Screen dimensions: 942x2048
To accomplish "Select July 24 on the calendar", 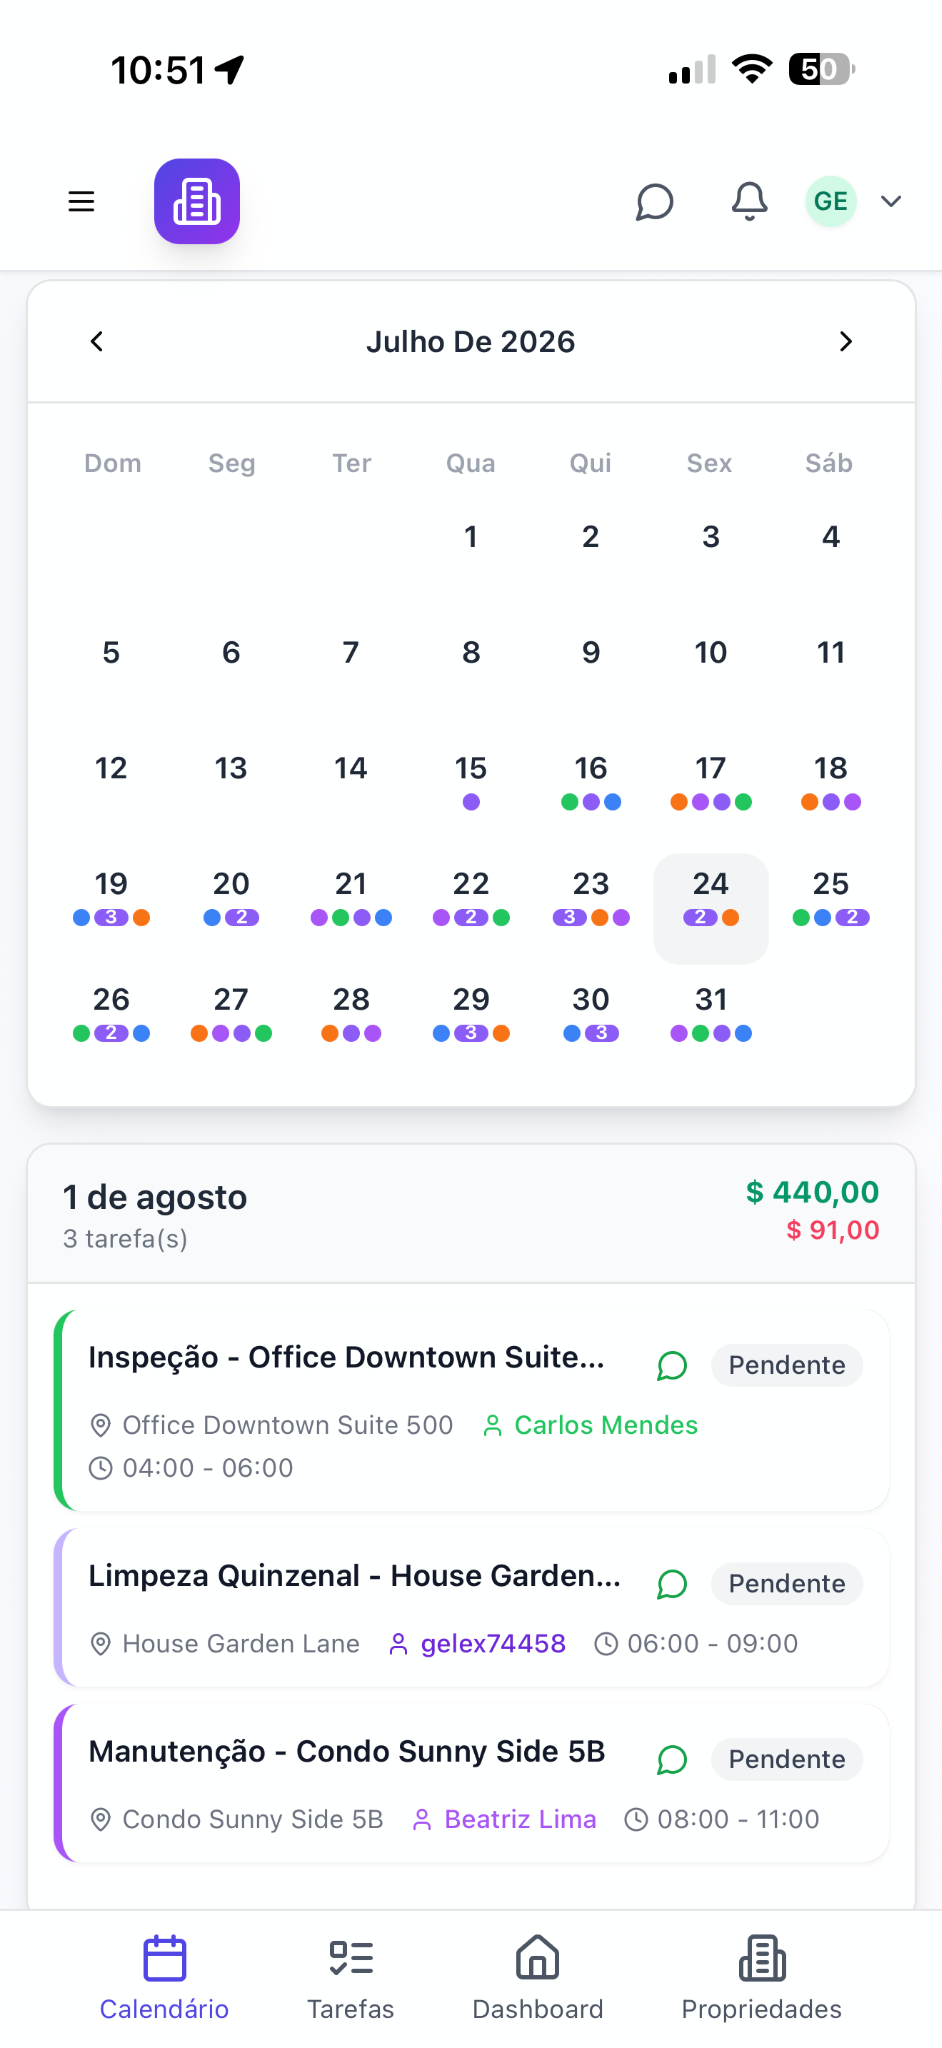I will coord(711,908).
